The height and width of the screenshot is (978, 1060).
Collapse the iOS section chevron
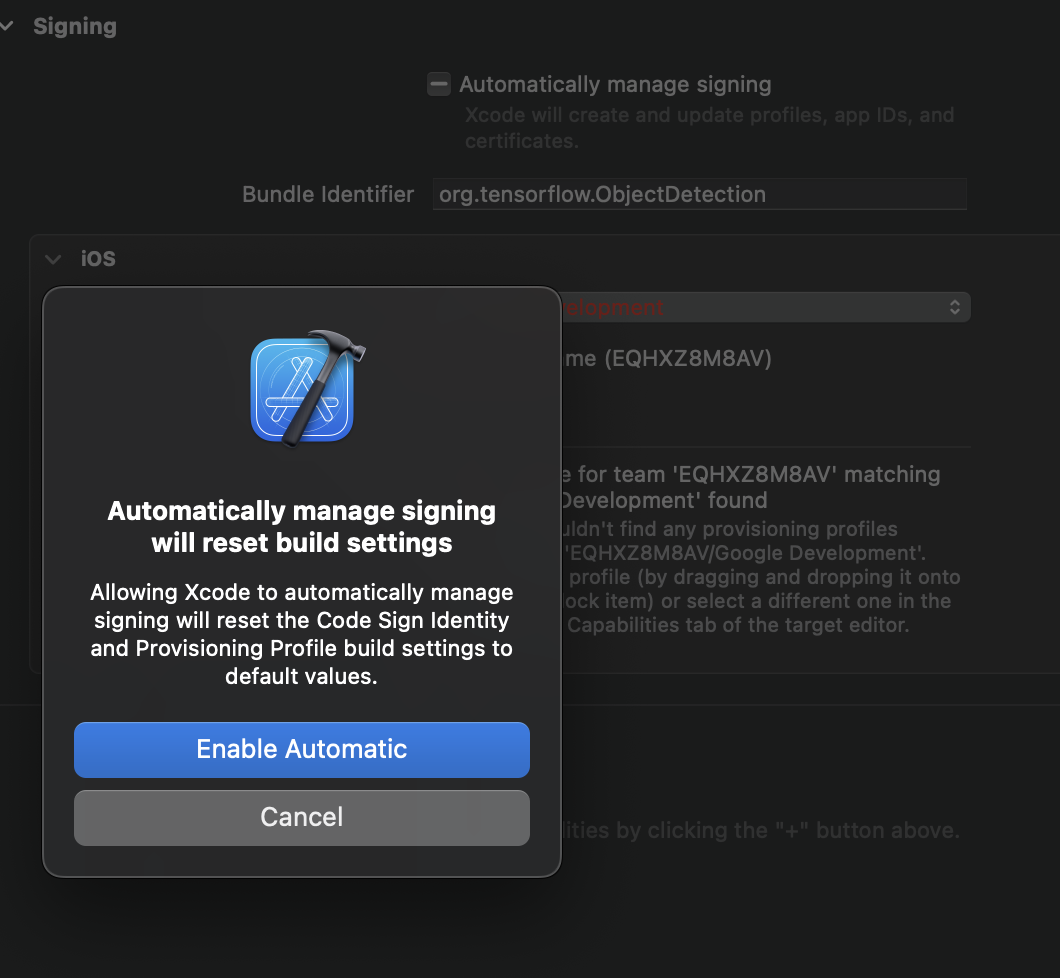[x=53, y=259]
